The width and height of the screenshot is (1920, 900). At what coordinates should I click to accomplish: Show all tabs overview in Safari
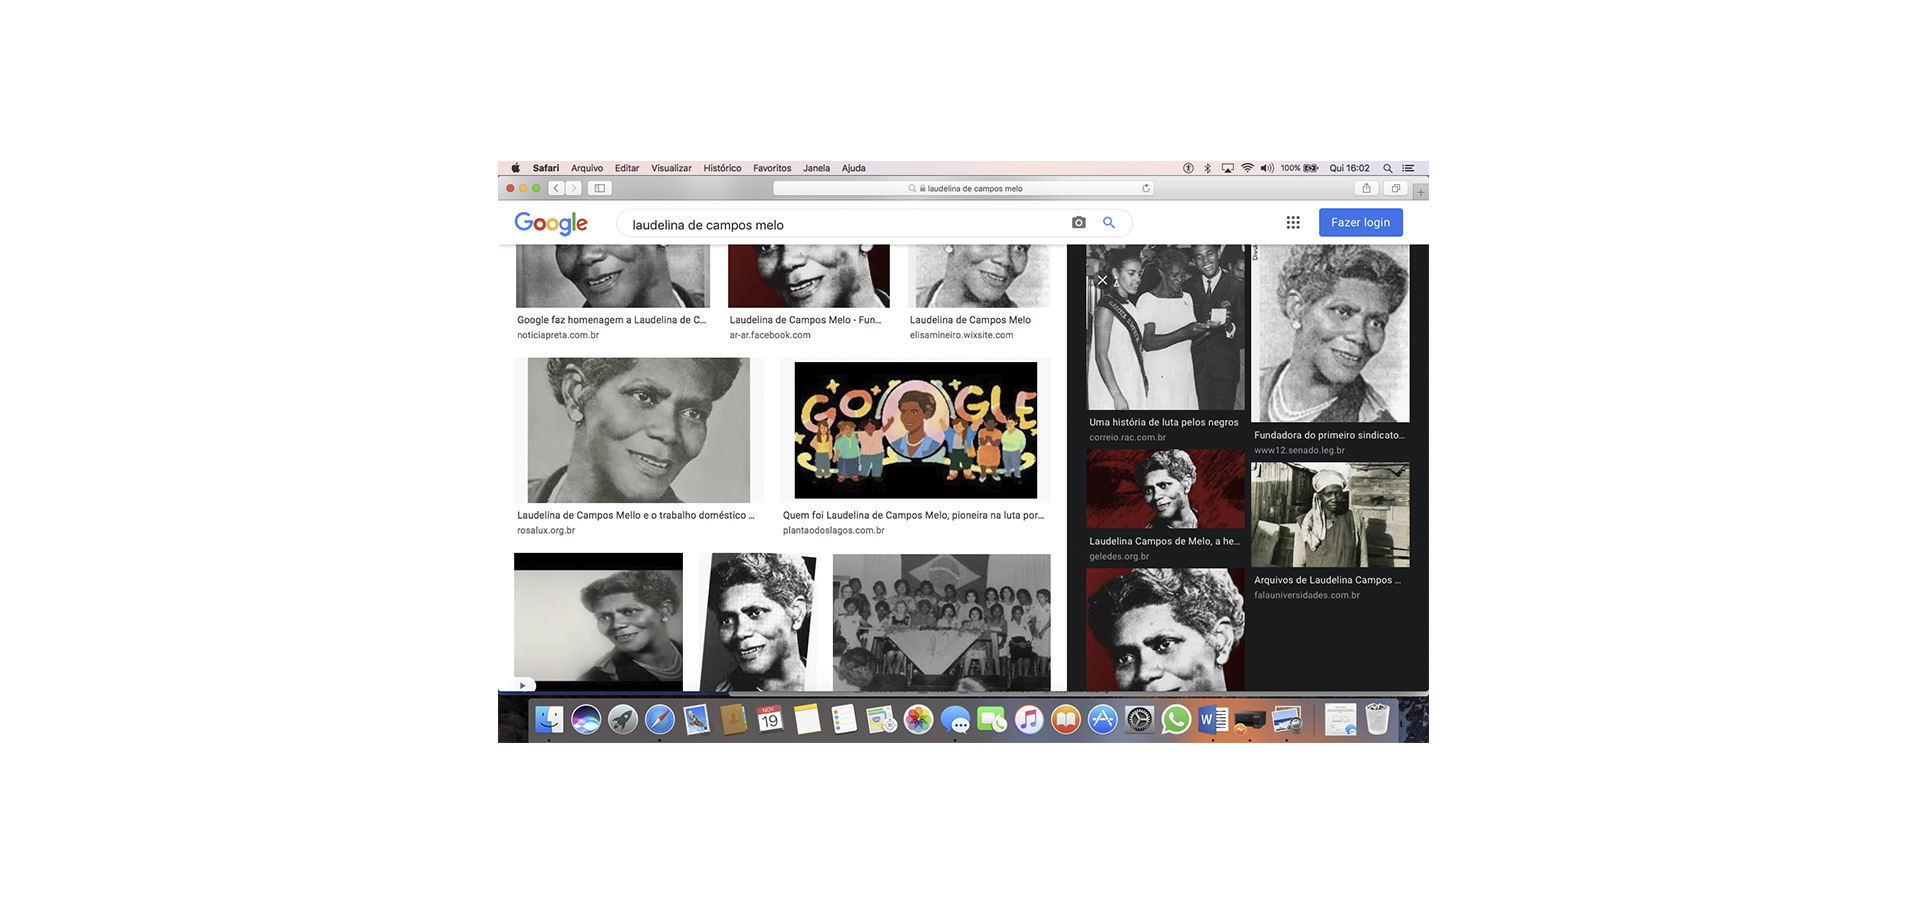click(x=1395, y=188)
